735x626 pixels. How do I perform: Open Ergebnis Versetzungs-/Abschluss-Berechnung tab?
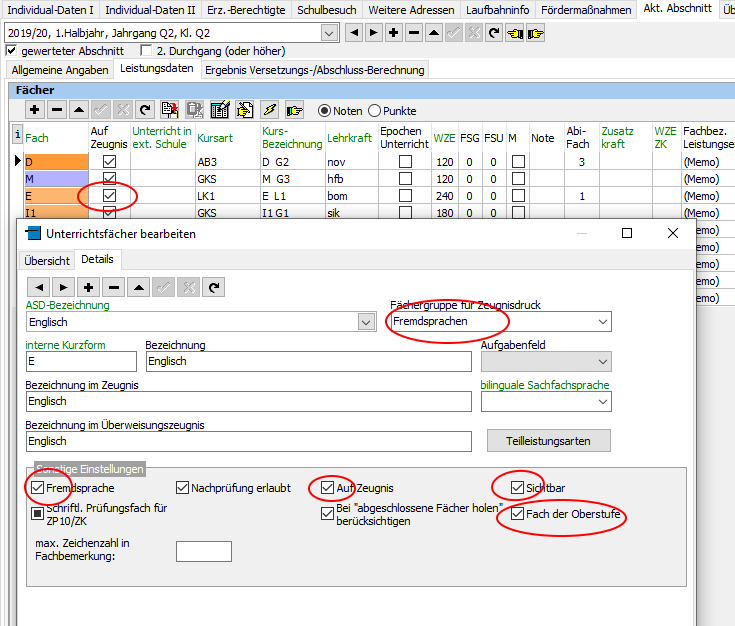(x=315, y=70)
